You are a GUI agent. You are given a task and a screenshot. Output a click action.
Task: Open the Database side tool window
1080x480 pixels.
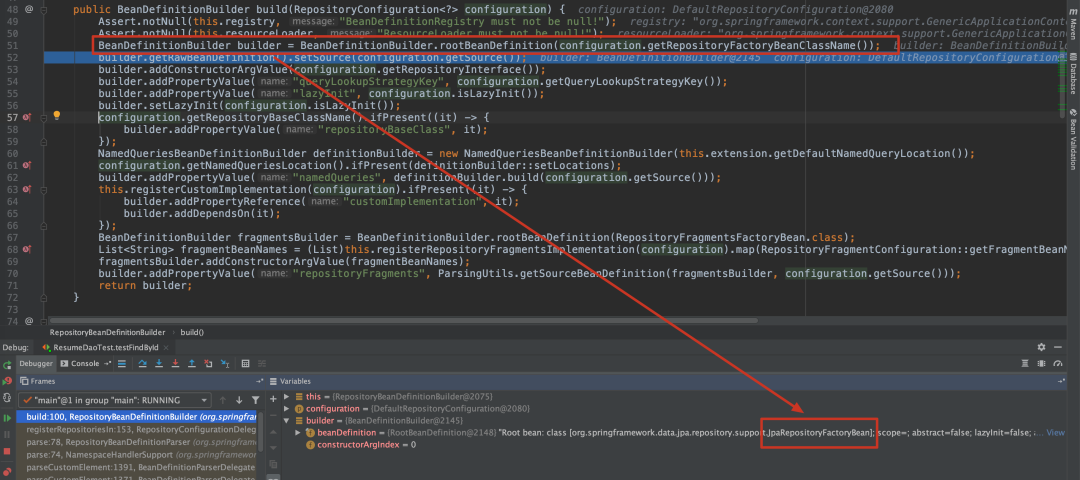tap(1073, 76)
